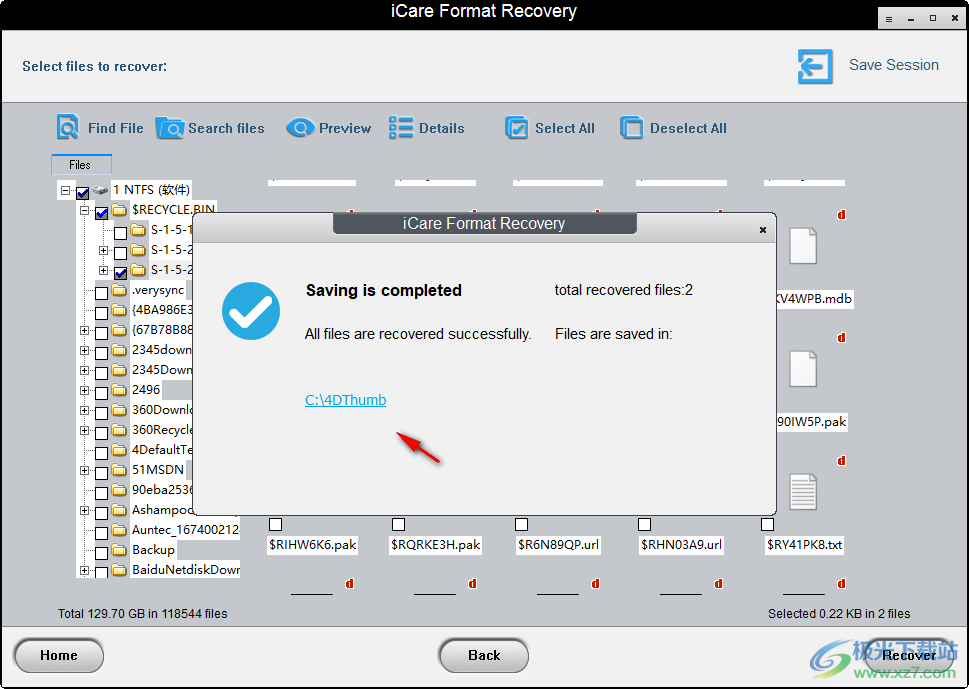Click the .verysync folder icon

coord(119,290)
